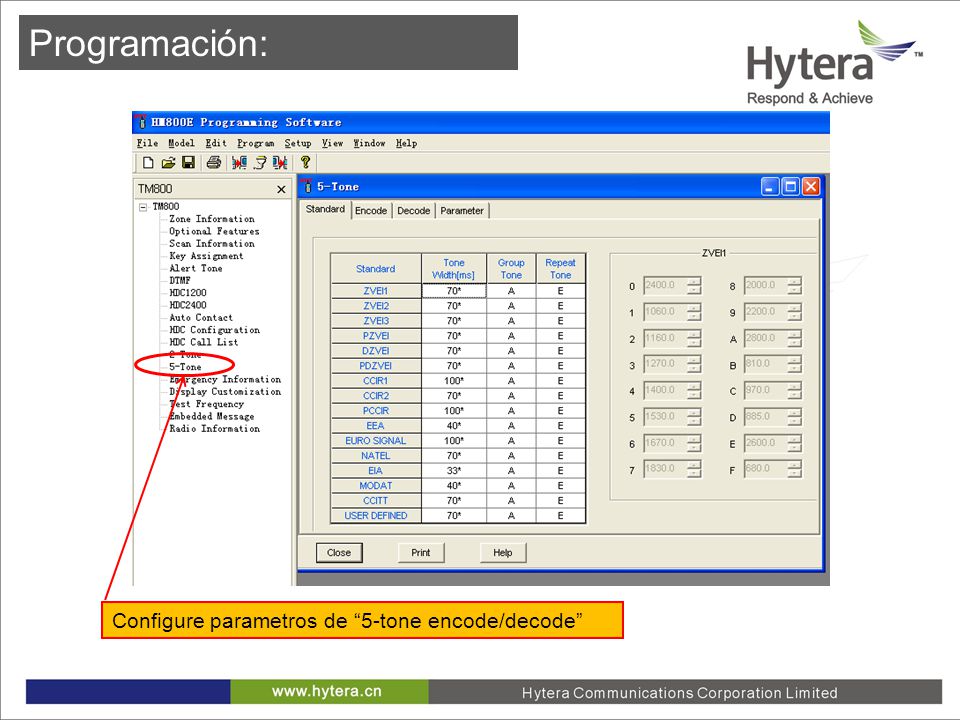Click the Read from radio icon
Image resolution: width=960 pixels, height=720 pixels.
pyautogui.click(x=239, y=163)
